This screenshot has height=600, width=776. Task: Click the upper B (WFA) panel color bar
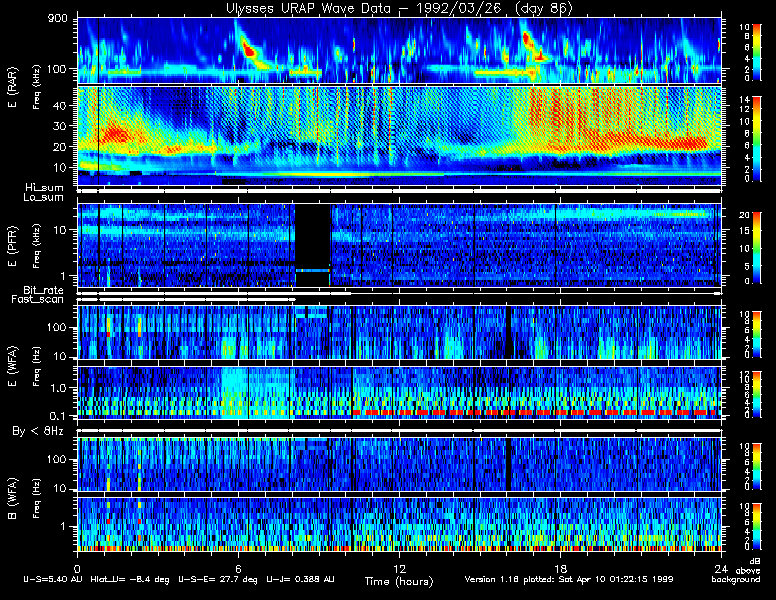(757, 466)
